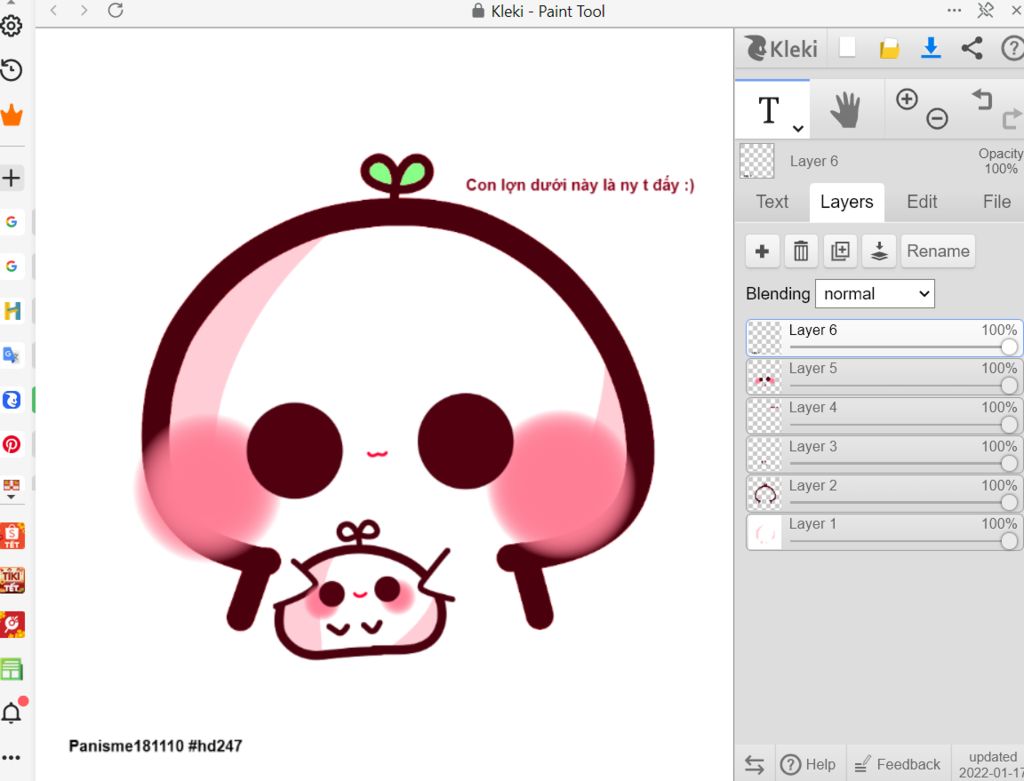Image resolution: width=1024 pixels, height=781 pixels.
Task: Reload the Kleki page
Action: 116,10
